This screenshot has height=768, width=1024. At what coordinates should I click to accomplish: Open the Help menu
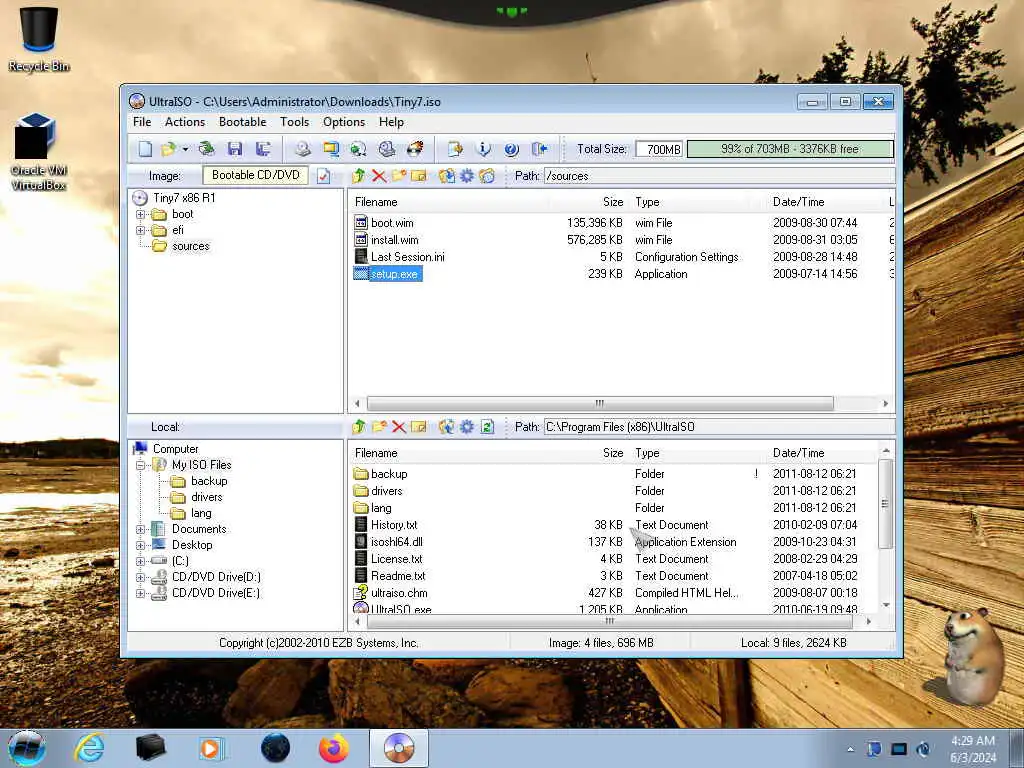(x=391, y=122)
